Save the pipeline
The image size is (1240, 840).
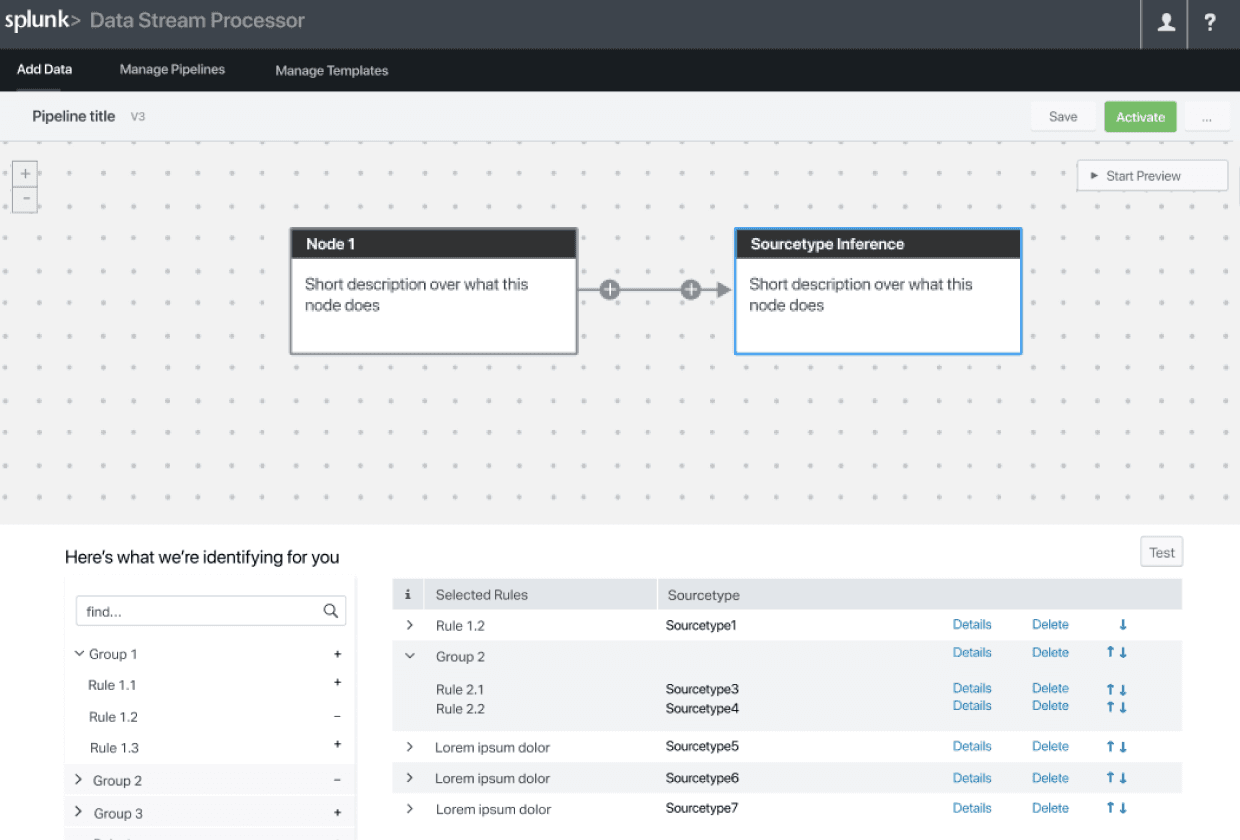click(x=1063, y=117)
